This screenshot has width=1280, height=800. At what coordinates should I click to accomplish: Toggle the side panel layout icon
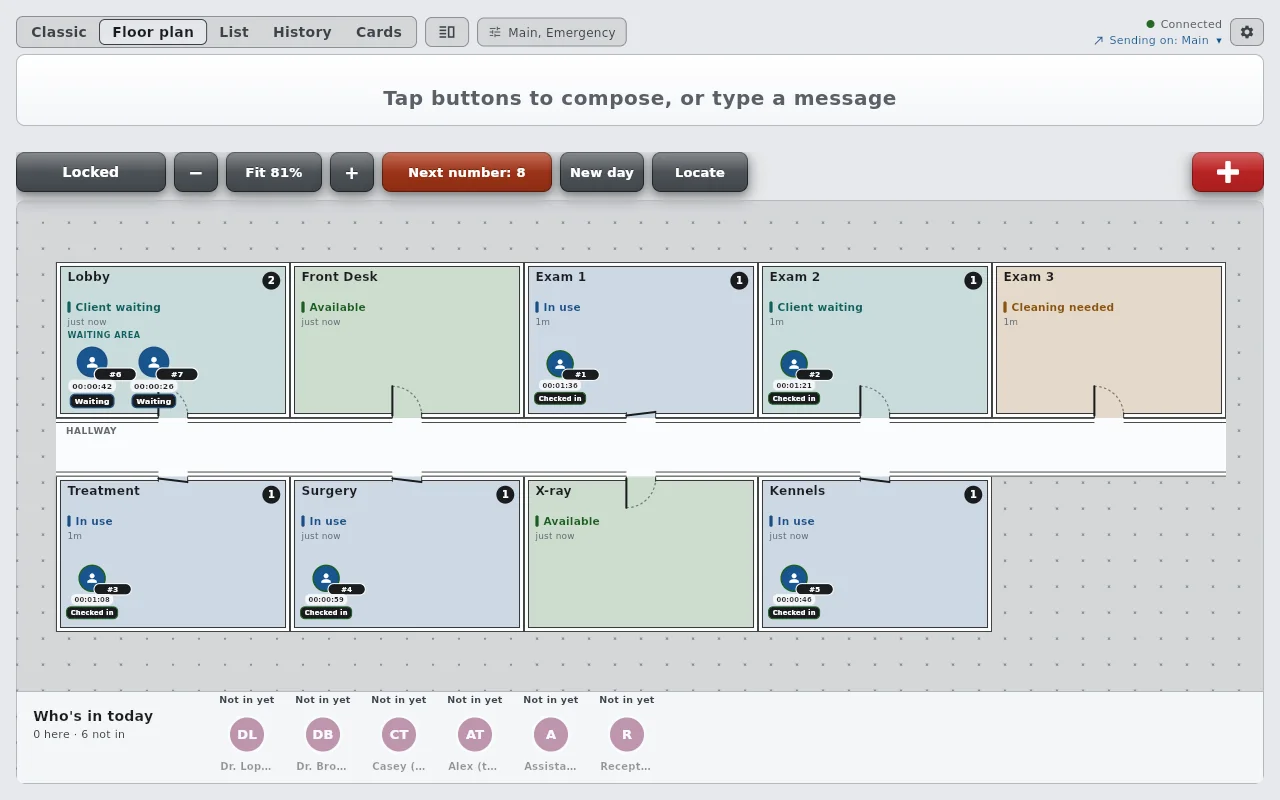pos(447,32)
